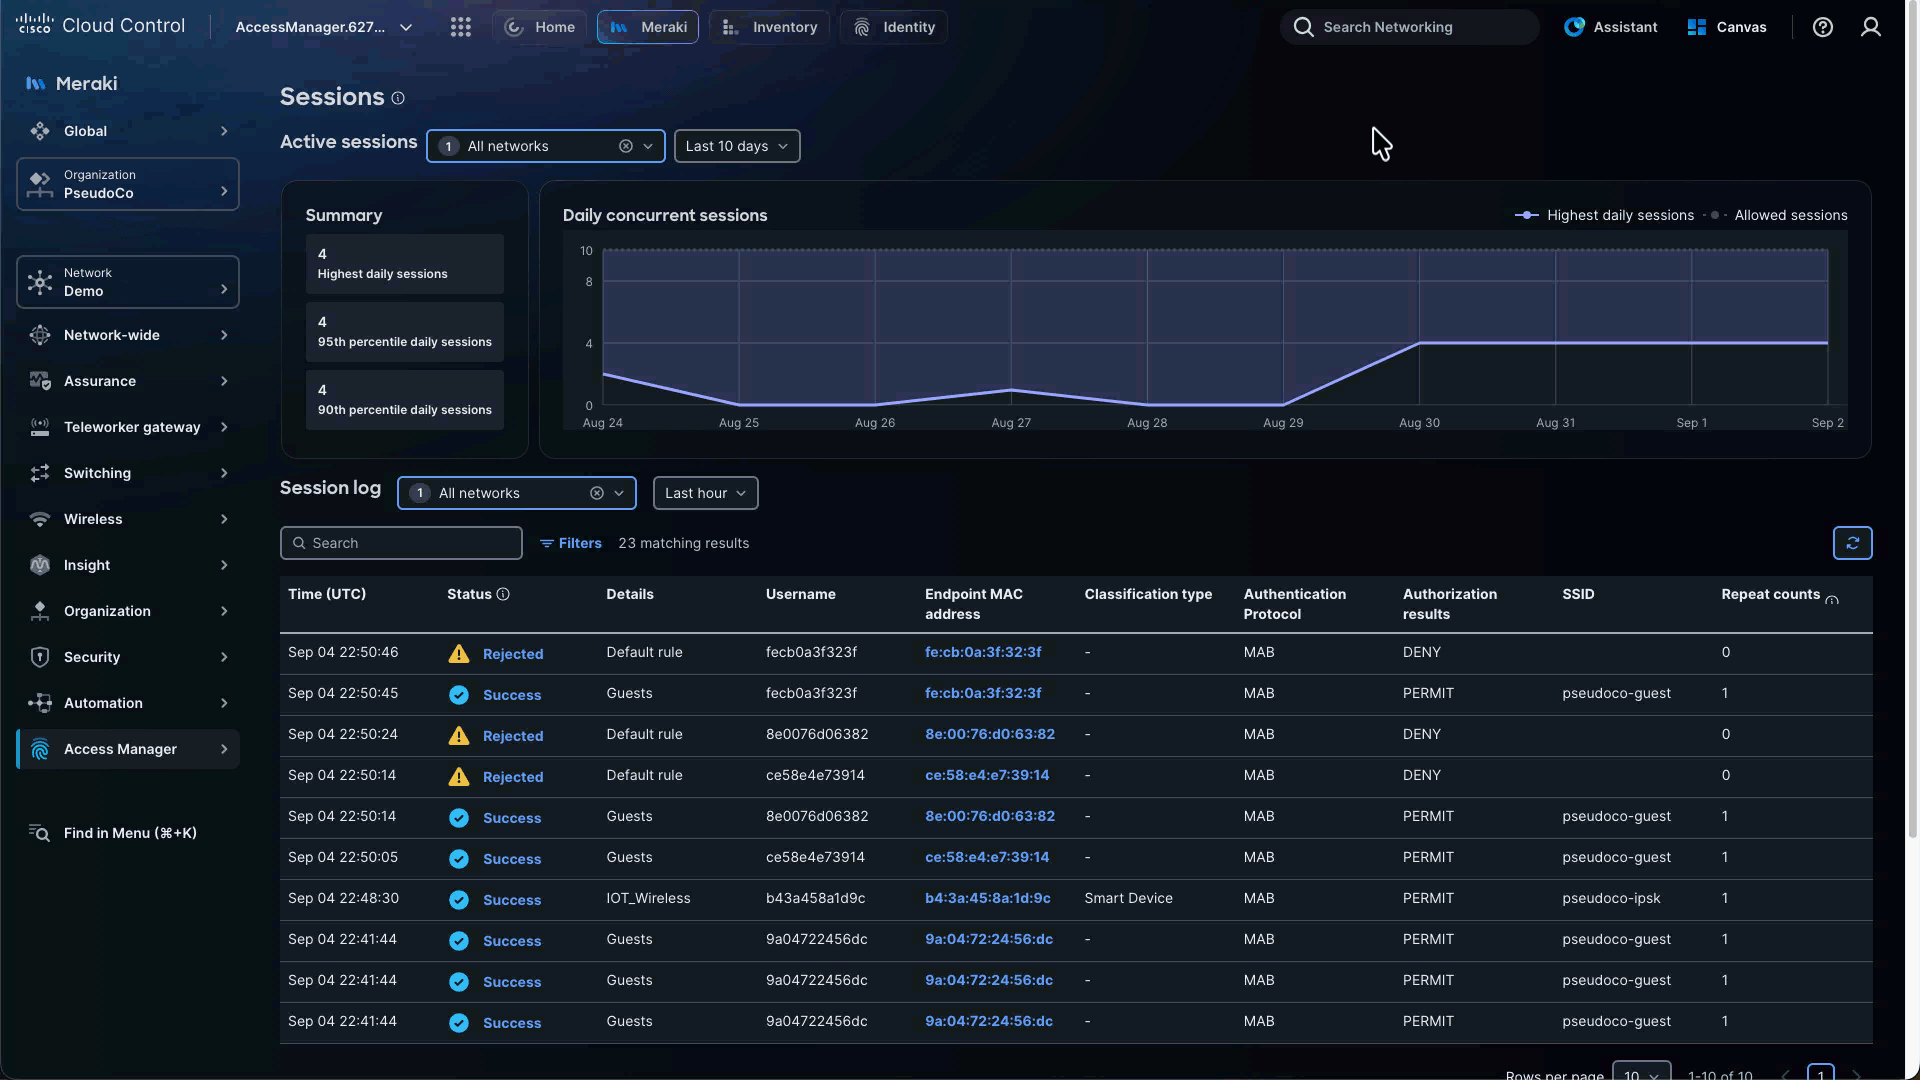Expand the Network Demo selector
This screenshot has width=1920, height=1080.
pos(128,282)
